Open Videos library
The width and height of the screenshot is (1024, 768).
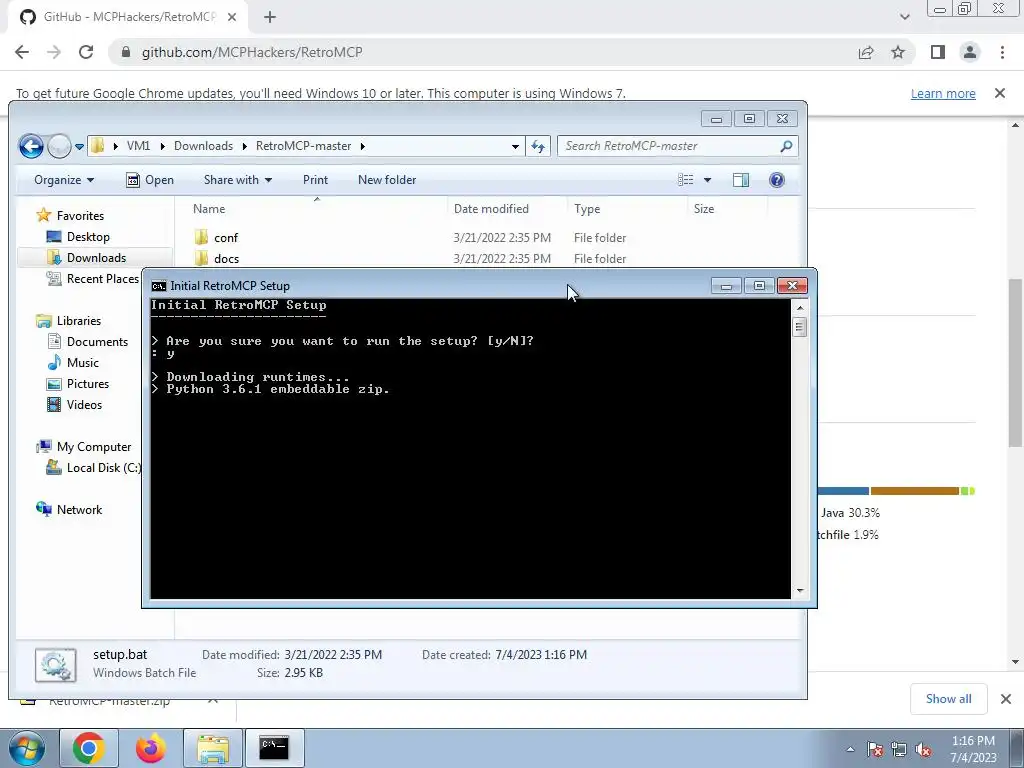84,404
